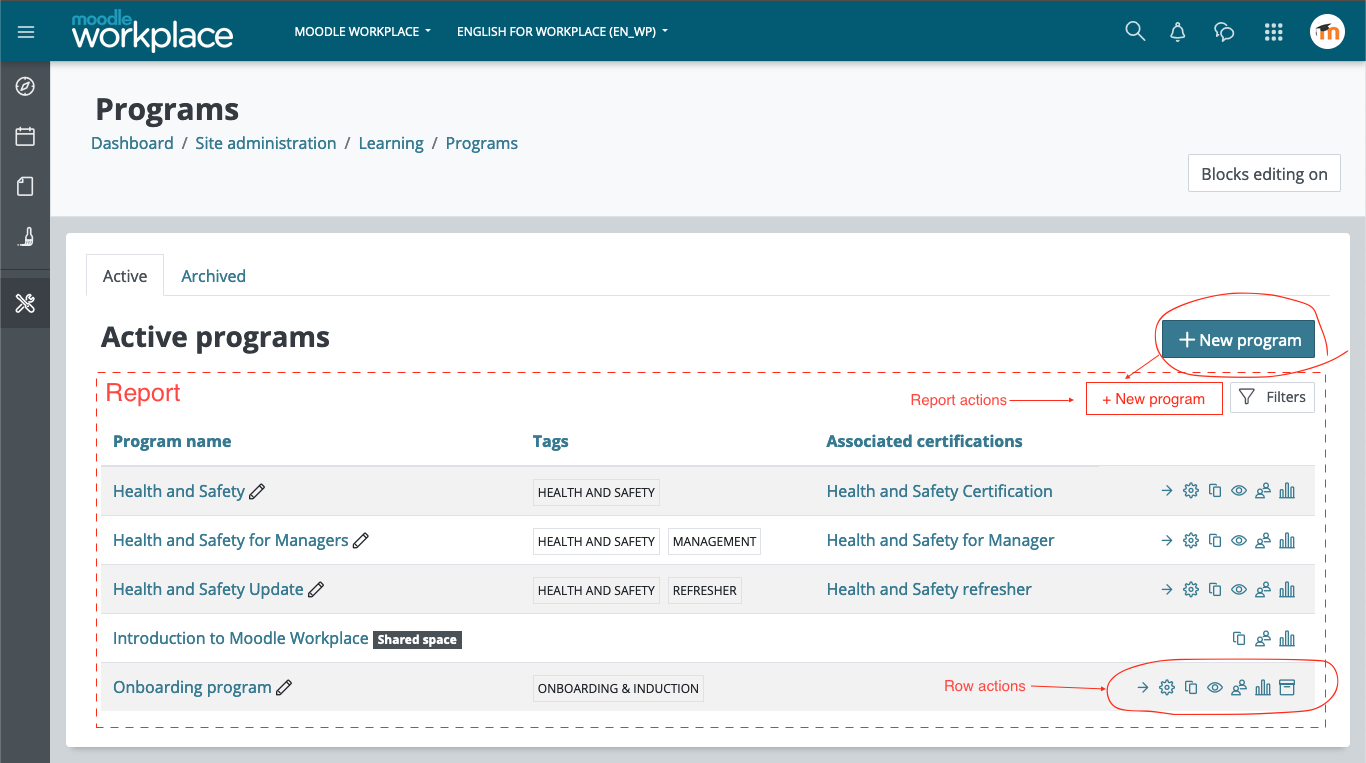Open the compass dashboard icon in sidebar
The image size is (1366, 763).
tap(25, 87)
